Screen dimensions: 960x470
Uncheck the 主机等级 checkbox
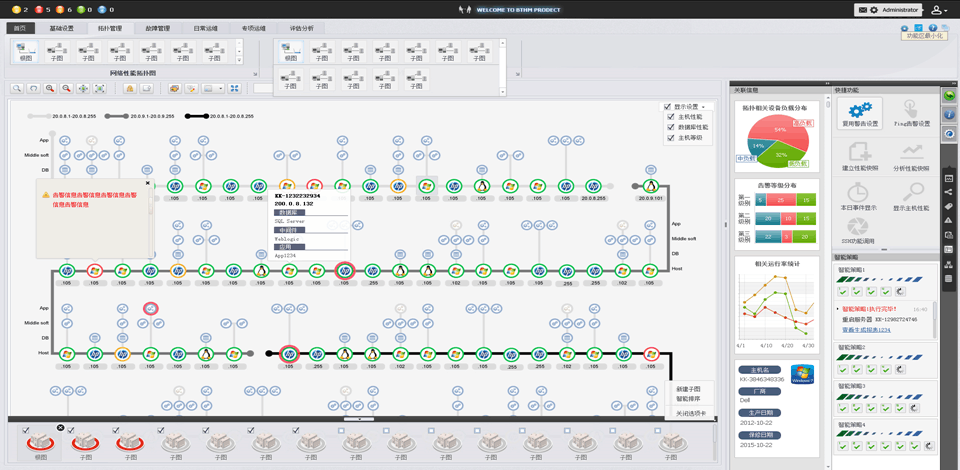pyautogui.click(x=670, y=138)
